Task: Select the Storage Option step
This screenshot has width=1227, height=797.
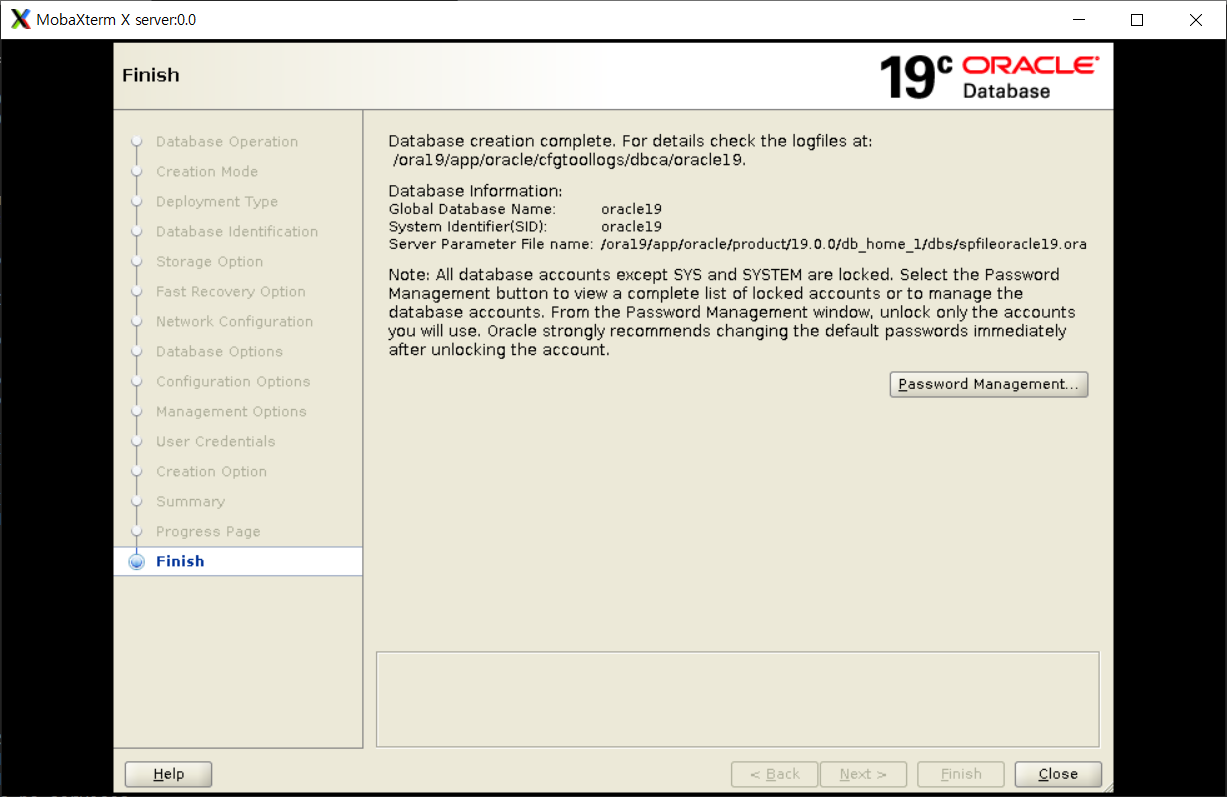Action: (x=210, y=262)
